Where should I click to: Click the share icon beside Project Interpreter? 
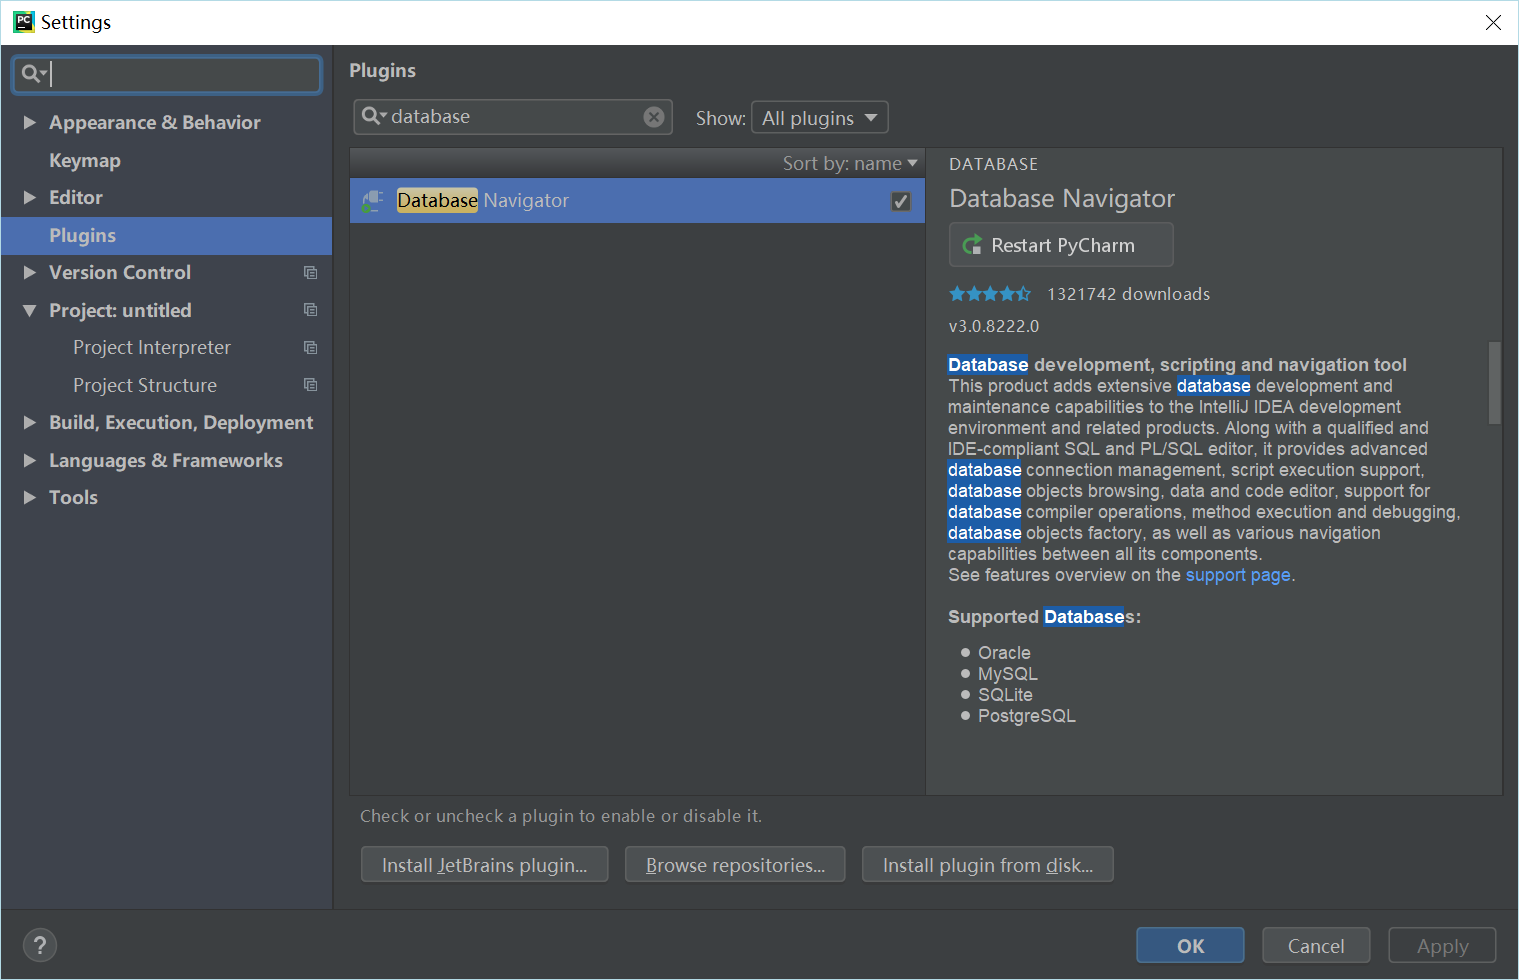310,347
